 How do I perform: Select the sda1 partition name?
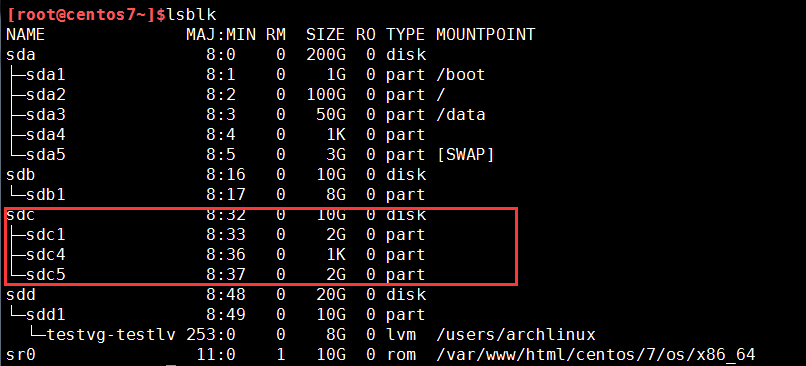[x=45, y=75]
